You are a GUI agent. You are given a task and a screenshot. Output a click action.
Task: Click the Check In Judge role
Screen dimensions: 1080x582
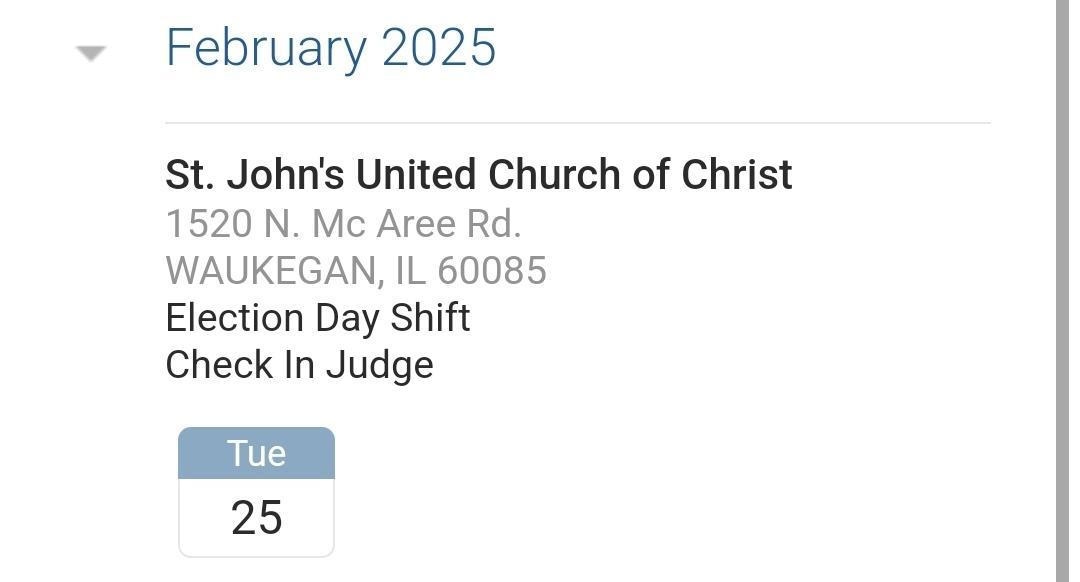click(x=299, y=365)
